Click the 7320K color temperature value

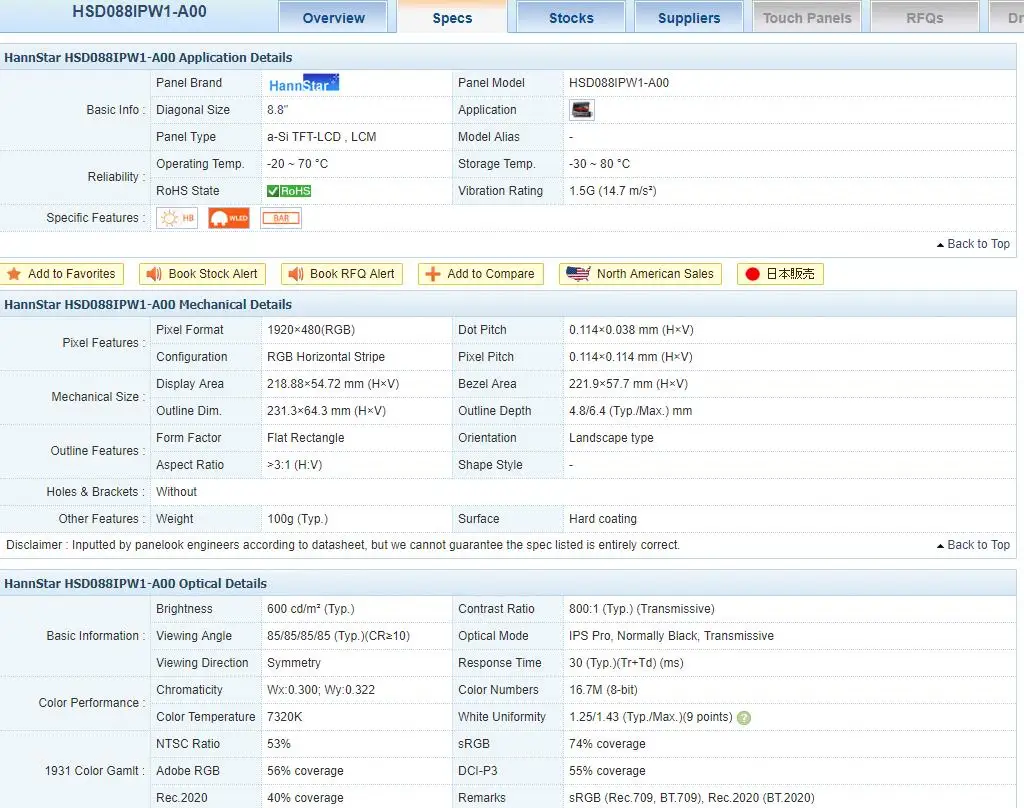284,717
